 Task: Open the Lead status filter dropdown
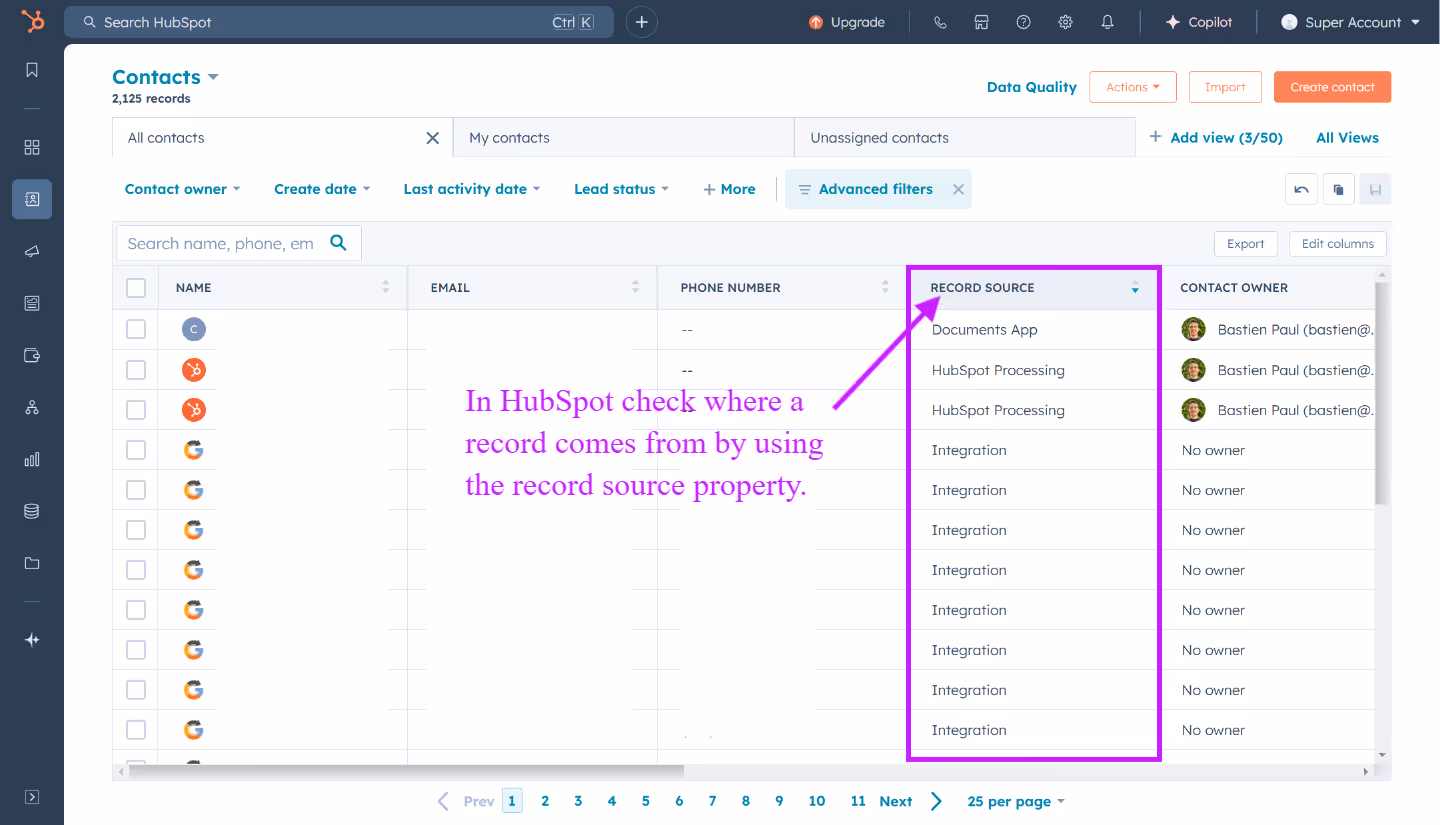[621, 189]
